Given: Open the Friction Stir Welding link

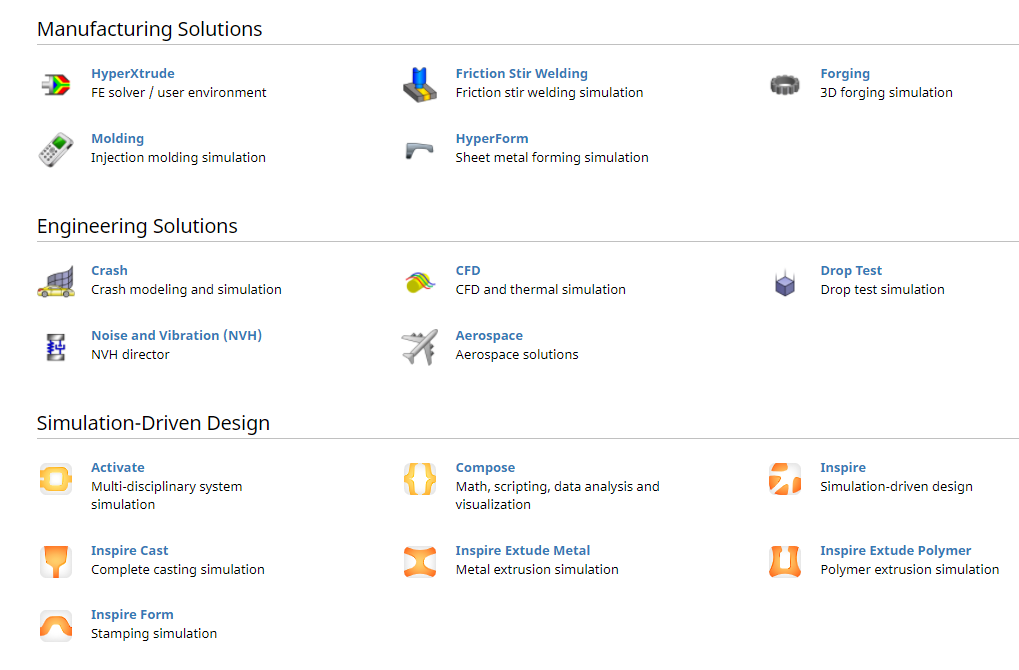Looking at the screenshot, I should pos(521,73).
